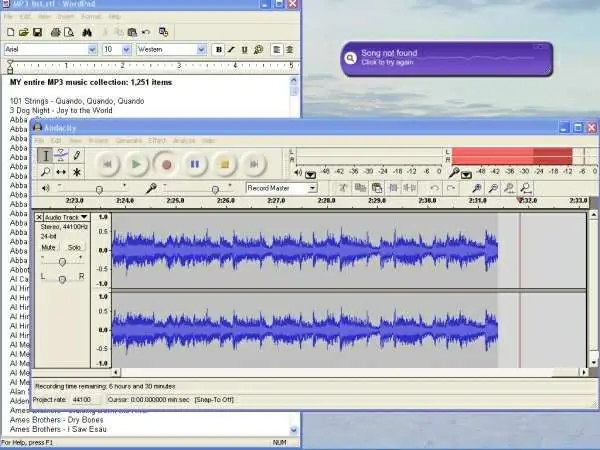
Task: Click the Skip to Start button
Action: coord(107,164)
